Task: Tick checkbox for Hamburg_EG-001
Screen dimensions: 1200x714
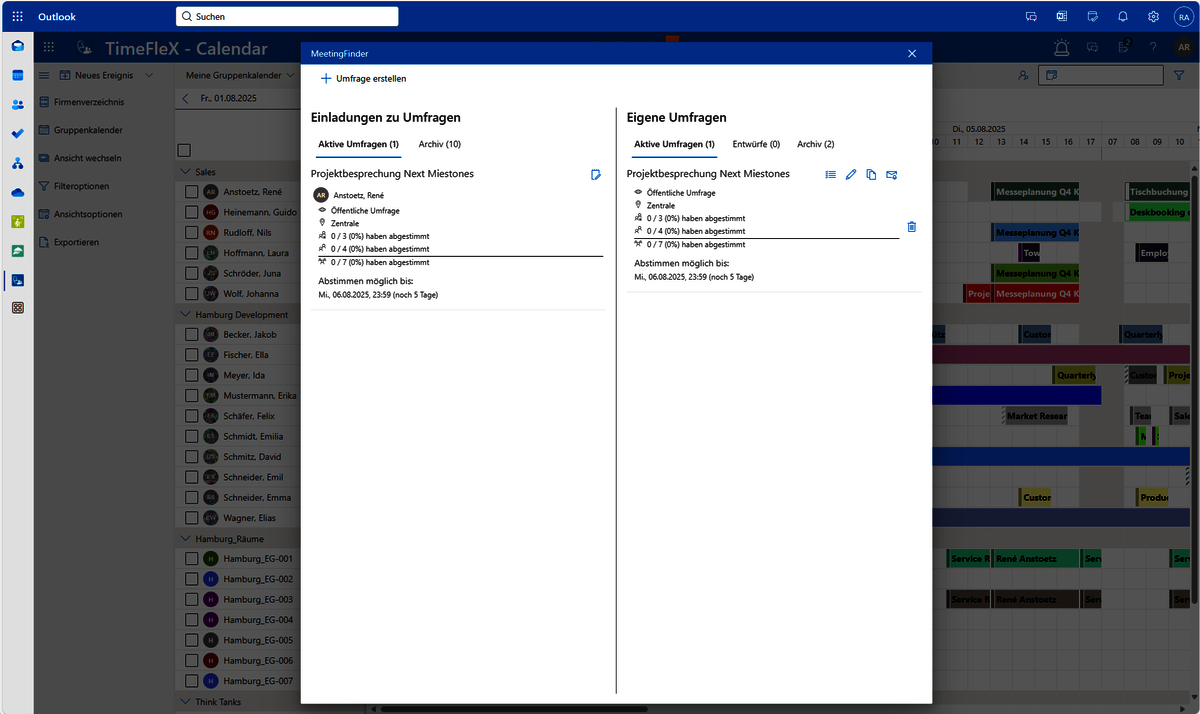Action: [x=192, y=558]
